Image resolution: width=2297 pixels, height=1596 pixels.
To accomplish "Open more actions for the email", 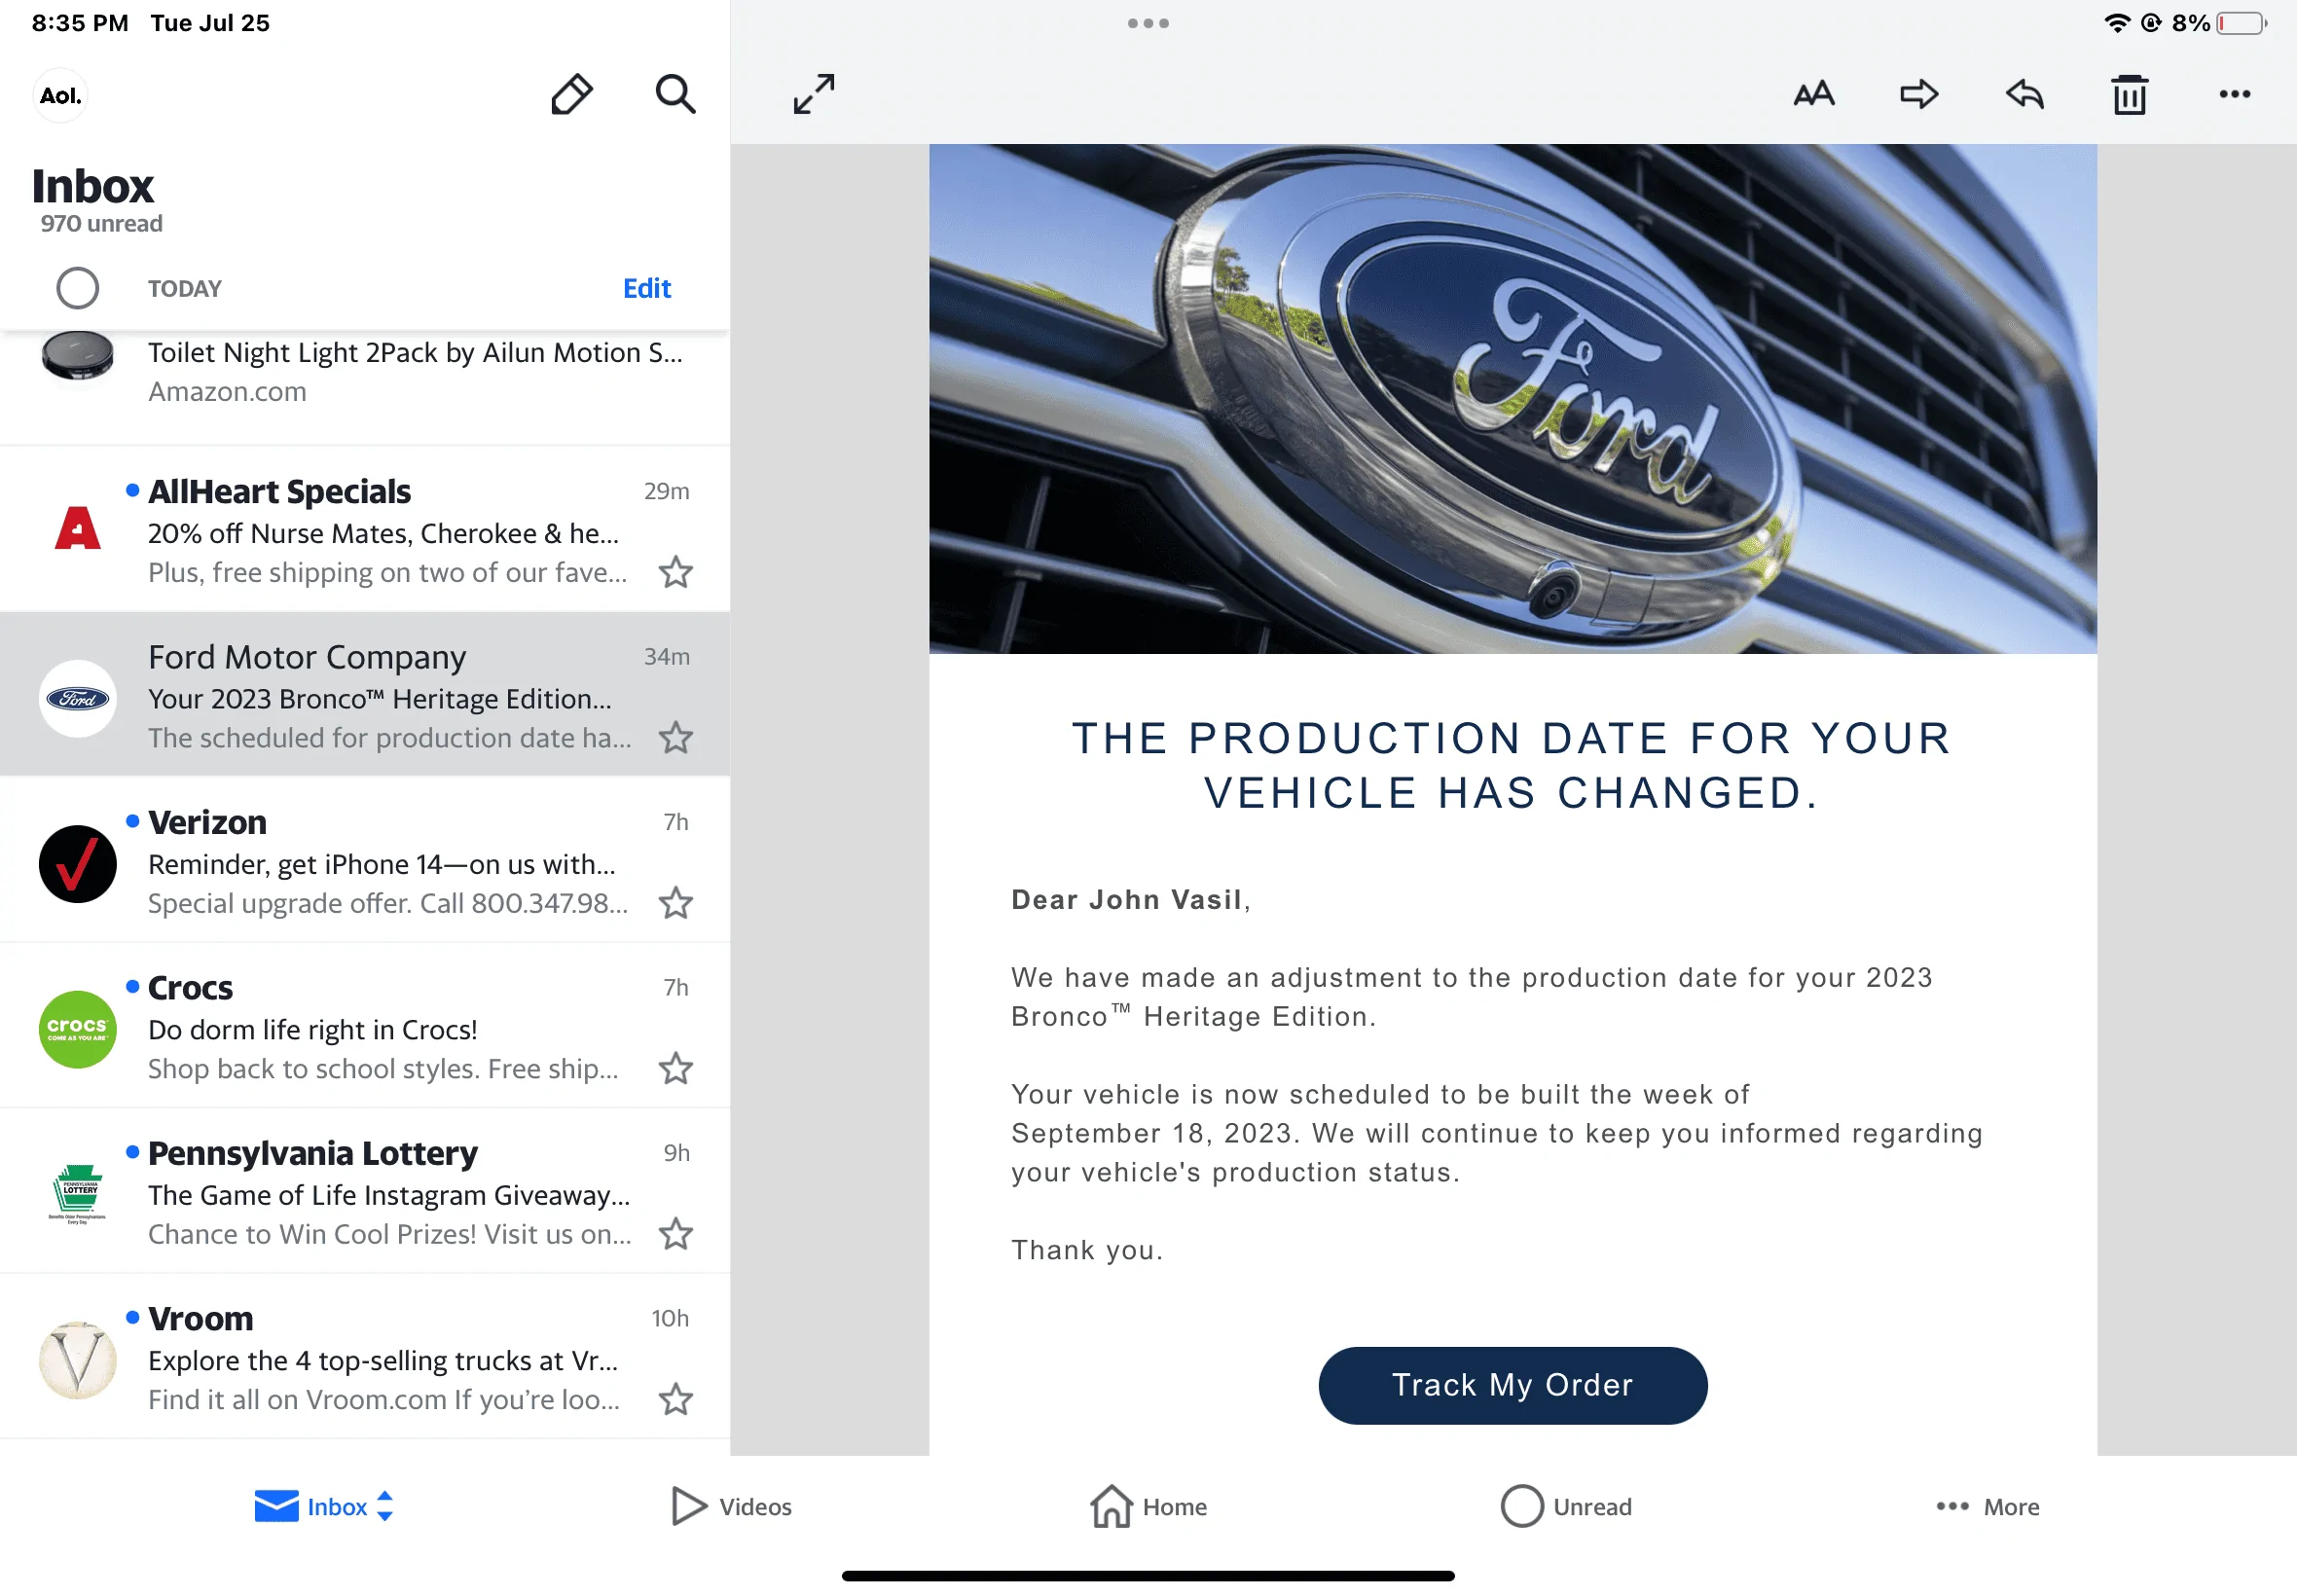I will click(x=2235, y=95).
